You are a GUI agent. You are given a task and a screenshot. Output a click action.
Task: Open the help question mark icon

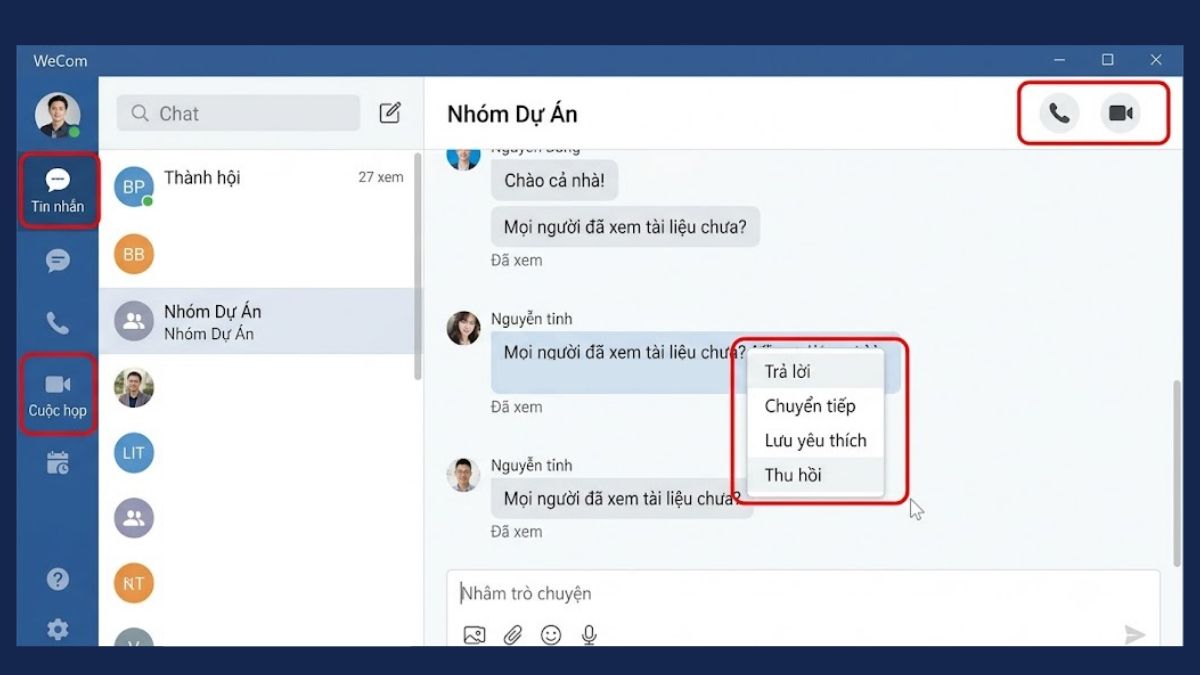click(58, 579)
